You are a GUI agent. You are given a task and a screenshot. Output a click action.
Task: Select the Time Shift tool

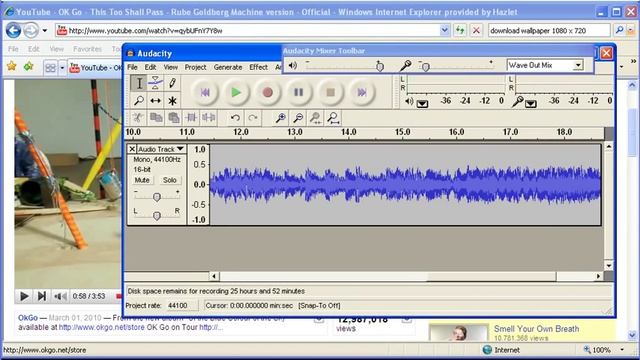coord(156,100)
